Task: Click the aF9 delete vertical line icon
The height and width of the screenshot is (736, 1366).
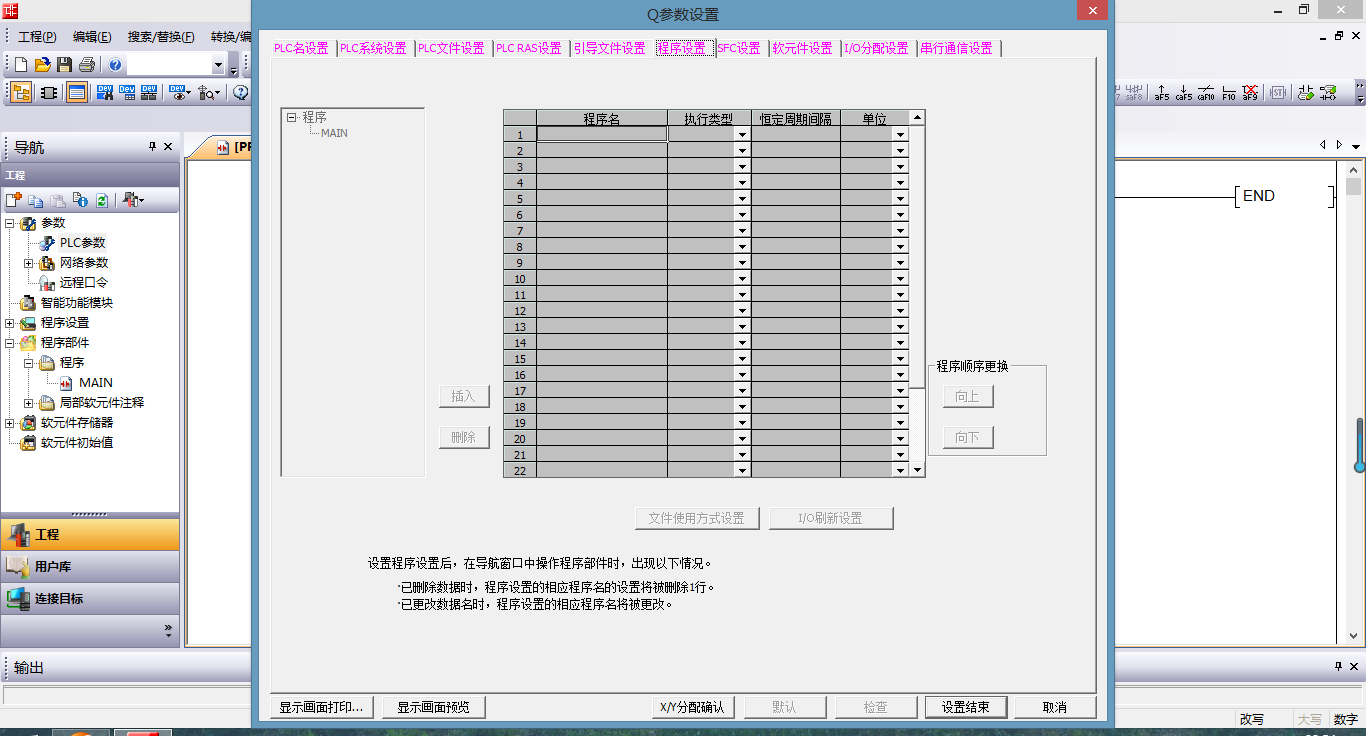Action: (x=1250, y=93)
